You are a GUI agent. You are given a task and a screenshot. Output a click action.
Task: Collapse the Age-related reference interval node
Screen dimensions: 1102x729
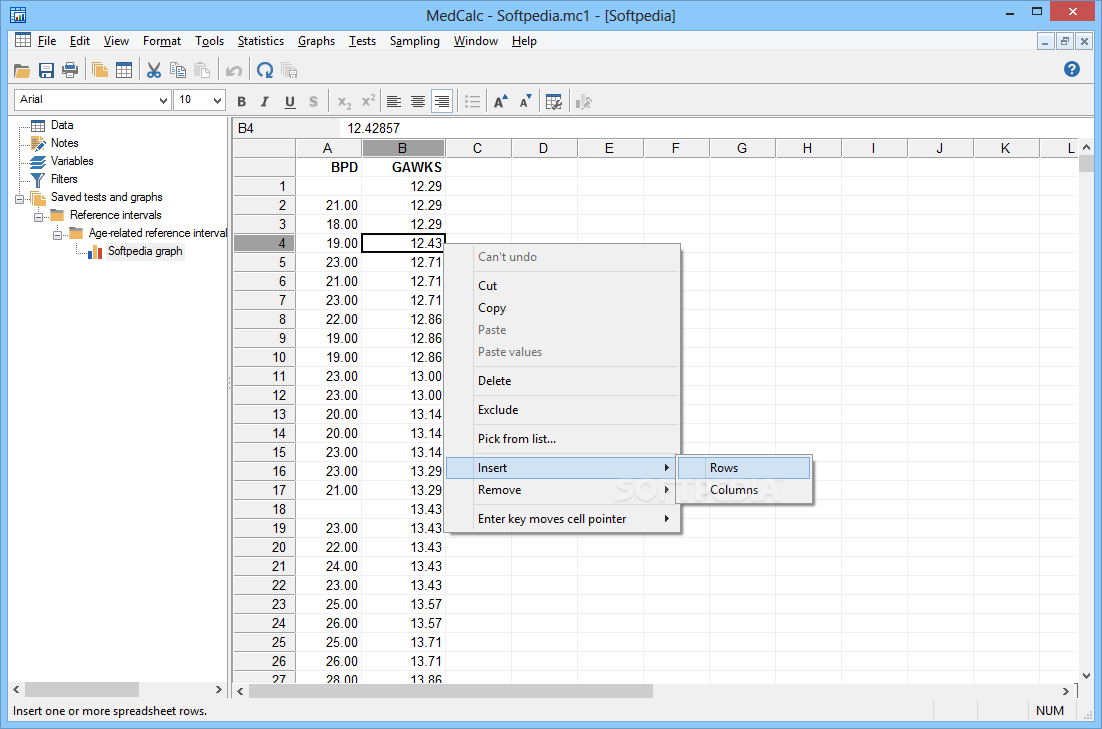pos(57,235)
